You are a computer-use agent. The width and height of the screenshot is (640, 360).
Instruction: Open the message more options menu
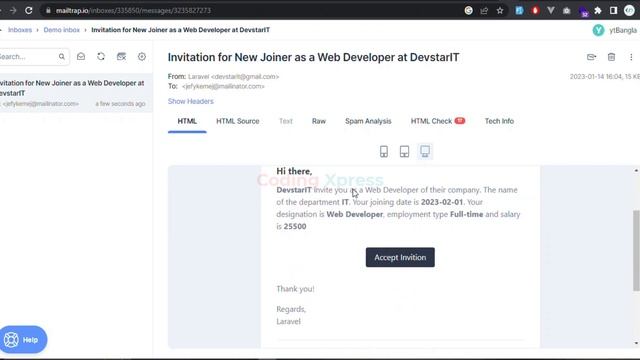point(631,57)
